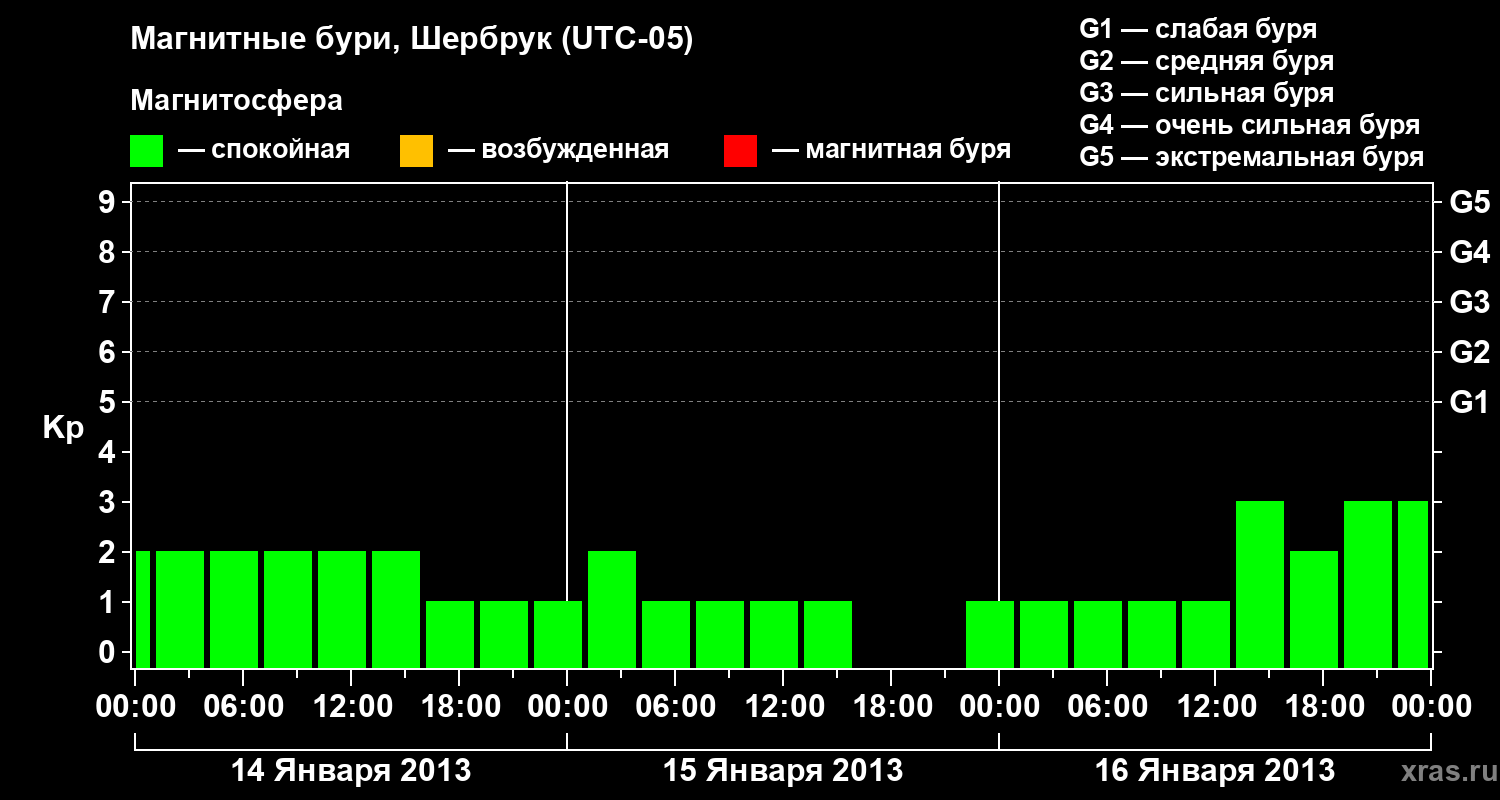Click the red магнитная буря legend swatch

click(740, 151)
